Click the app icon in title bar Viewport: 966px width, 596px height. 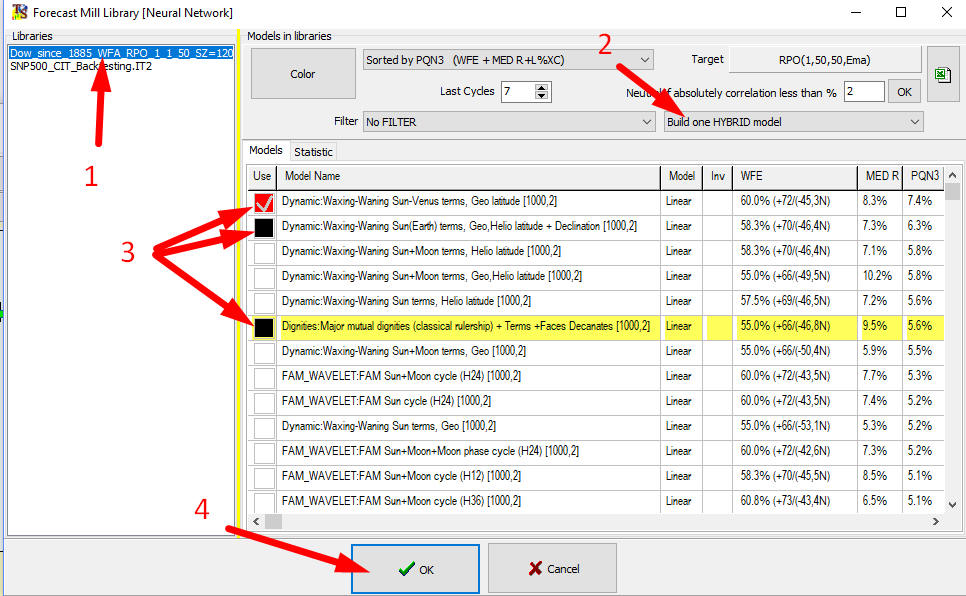click(x=18, y=13)
